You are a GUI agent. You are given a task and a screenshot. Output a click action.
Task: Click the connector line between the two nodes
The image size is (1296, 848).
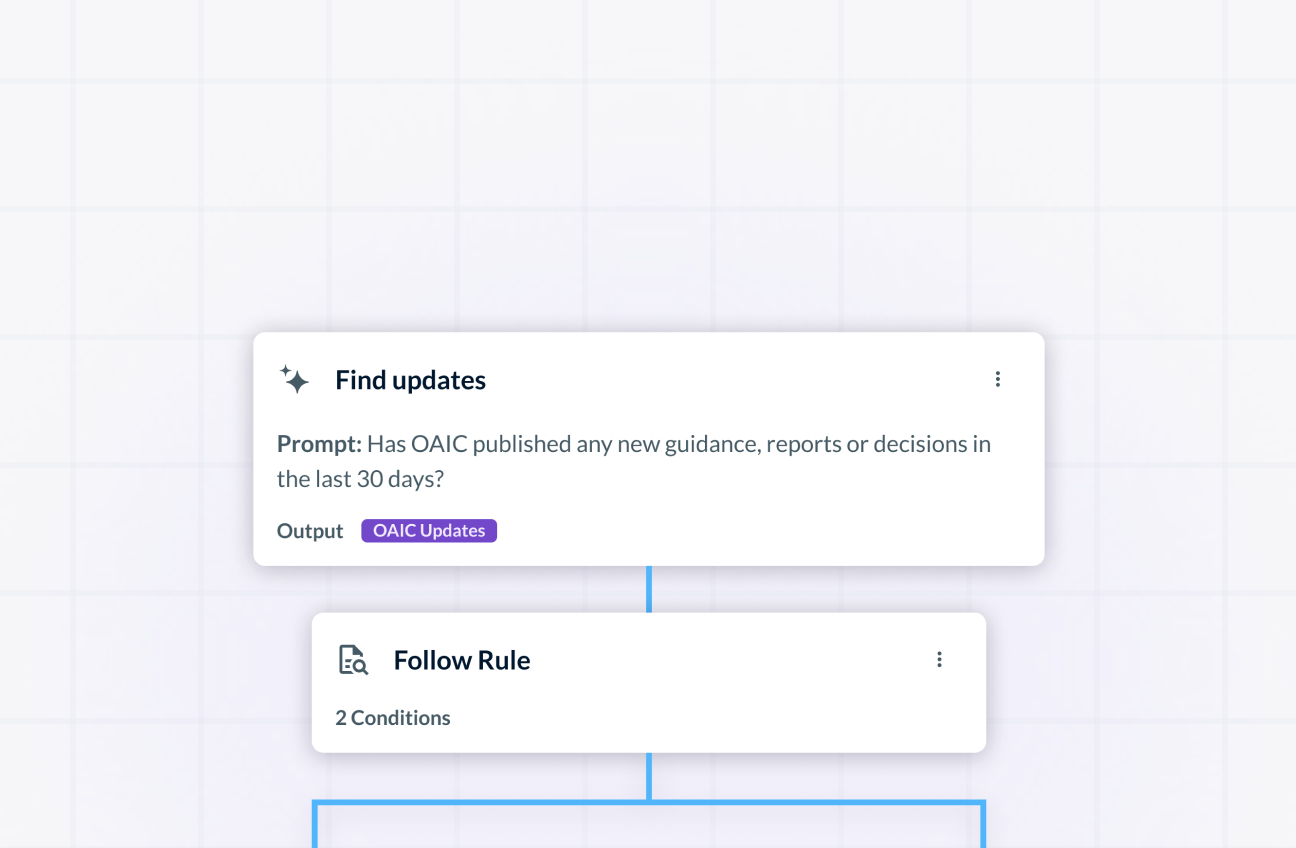(x=648, y=588)
